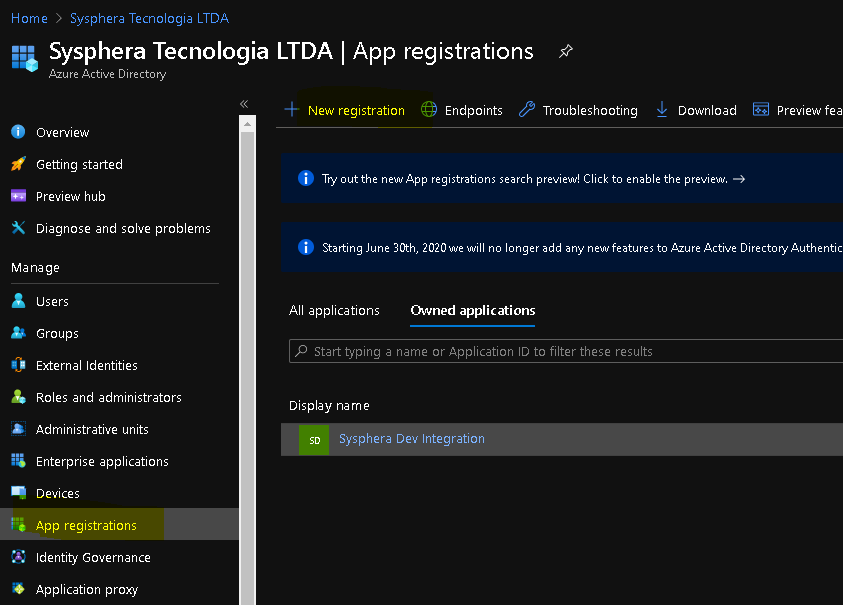Image resolution: width=843 pixels, height=605 pixels.
Task: Click the application filter search field
Action: (x=566, y=351)
